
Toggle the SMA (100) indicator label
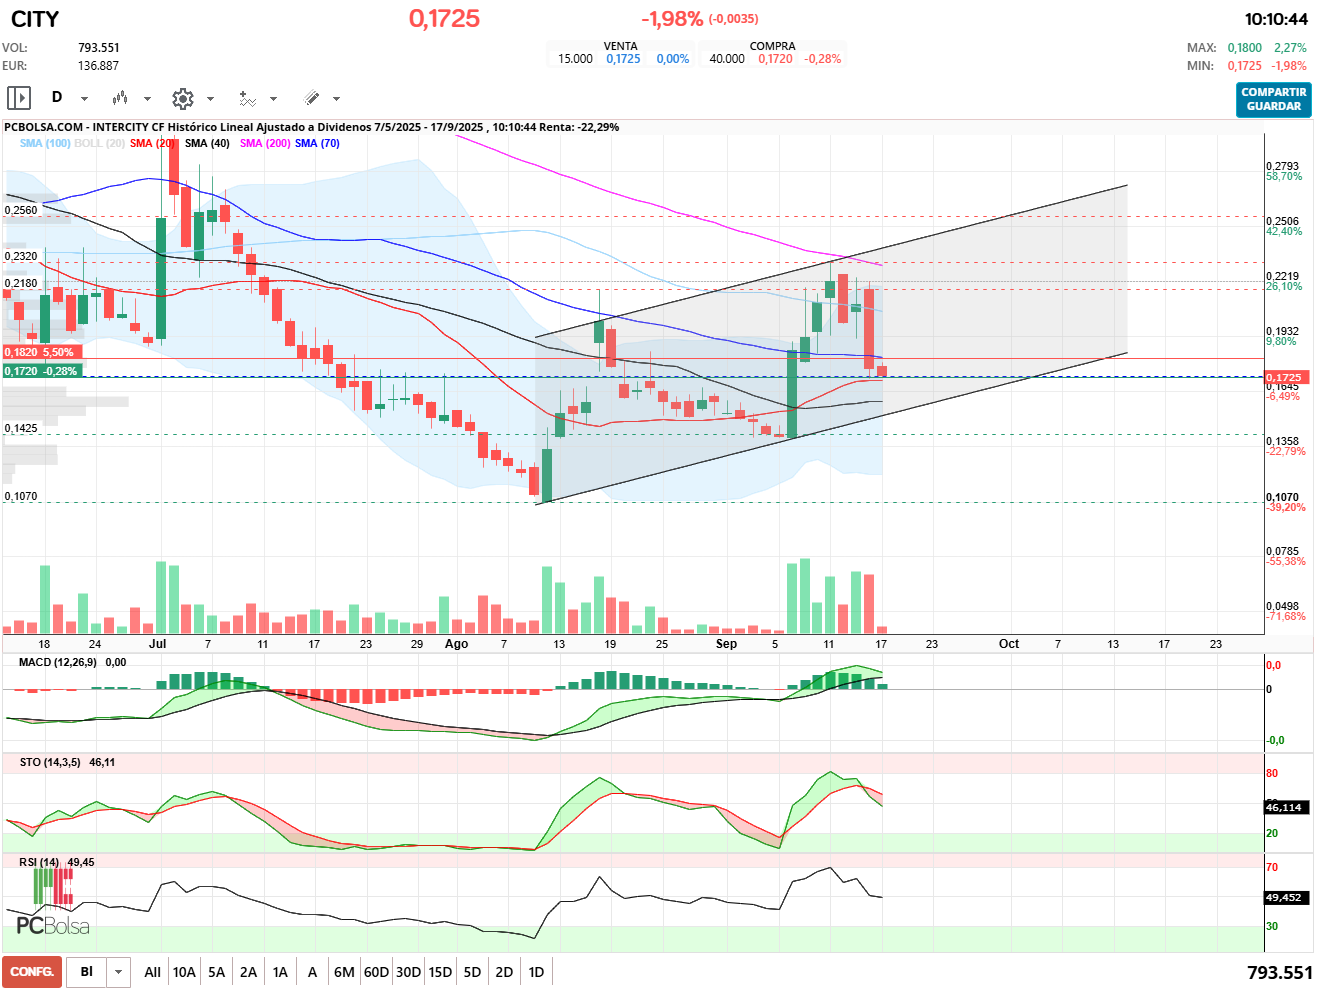(45, 143)
